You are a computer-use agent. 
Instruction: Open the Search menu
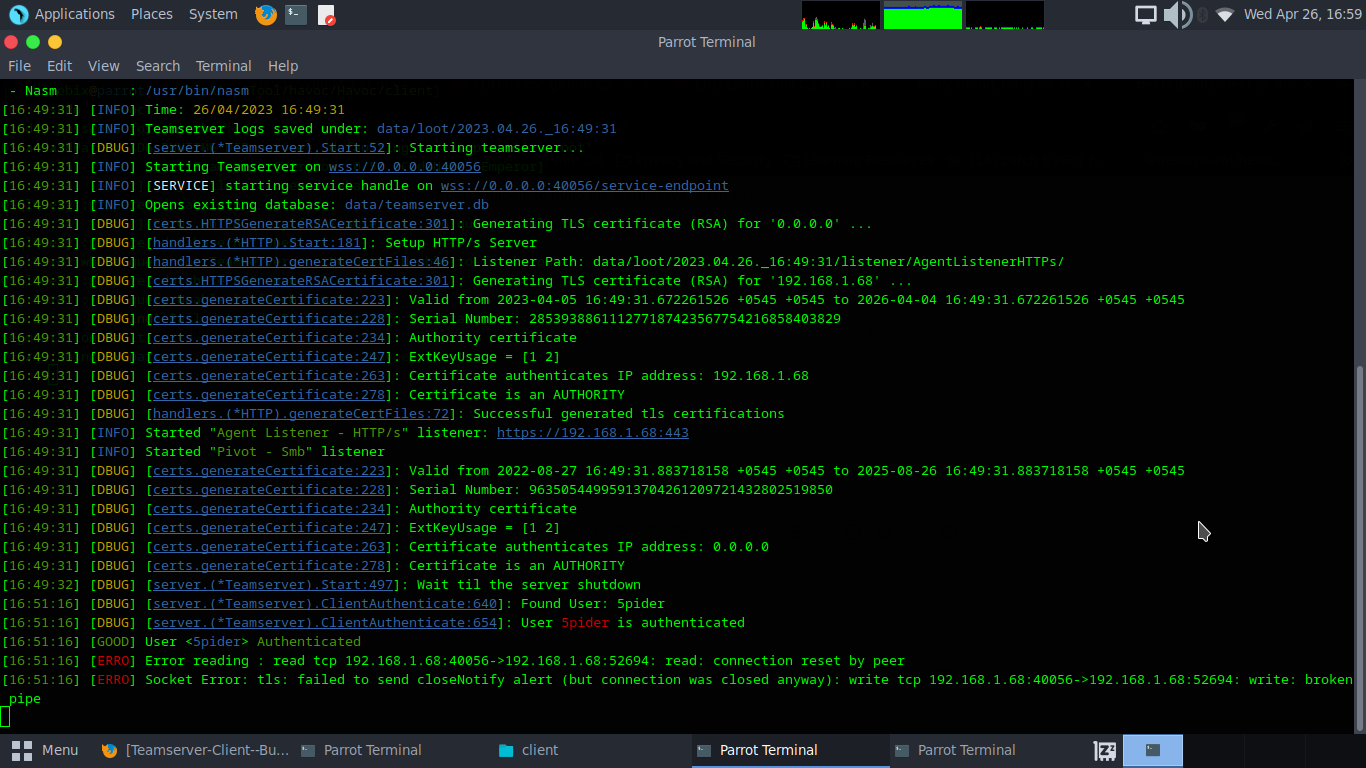(x=158, y=66)
